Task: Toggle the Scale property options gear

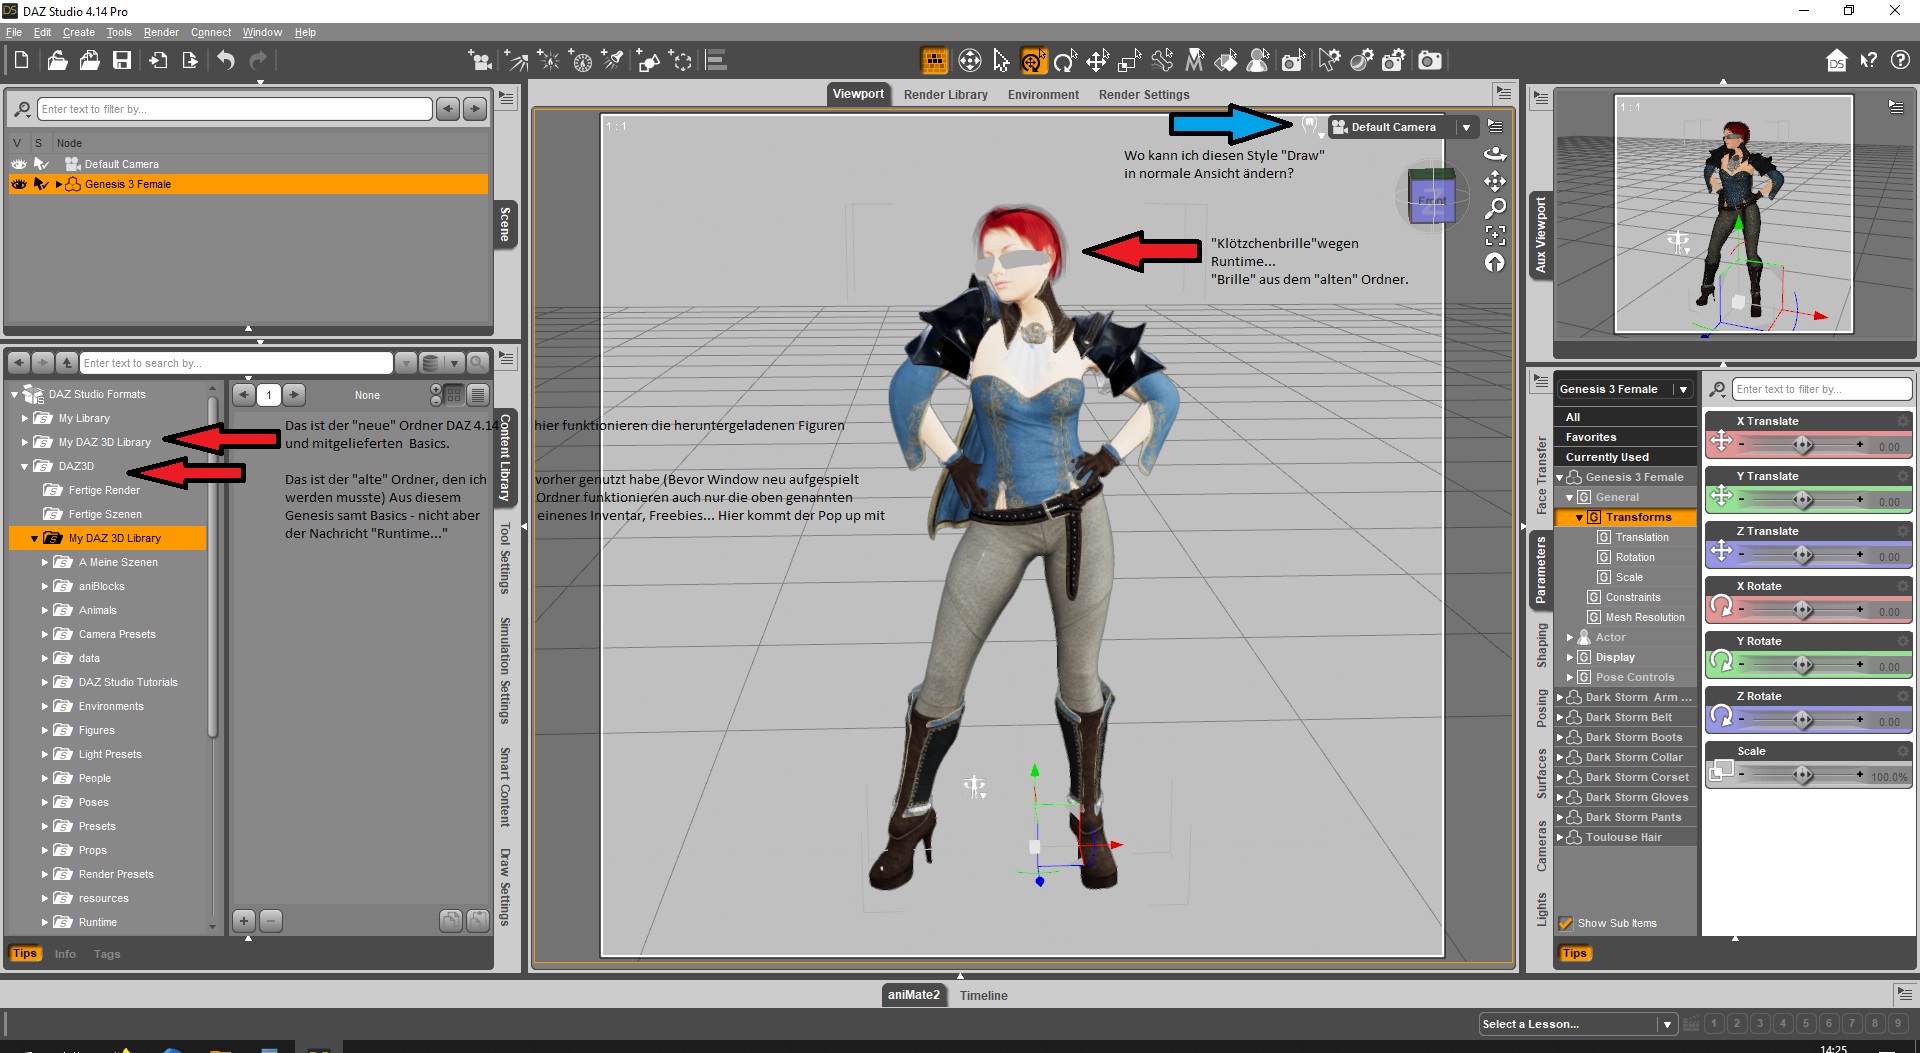Action: tap(1902, 751)
